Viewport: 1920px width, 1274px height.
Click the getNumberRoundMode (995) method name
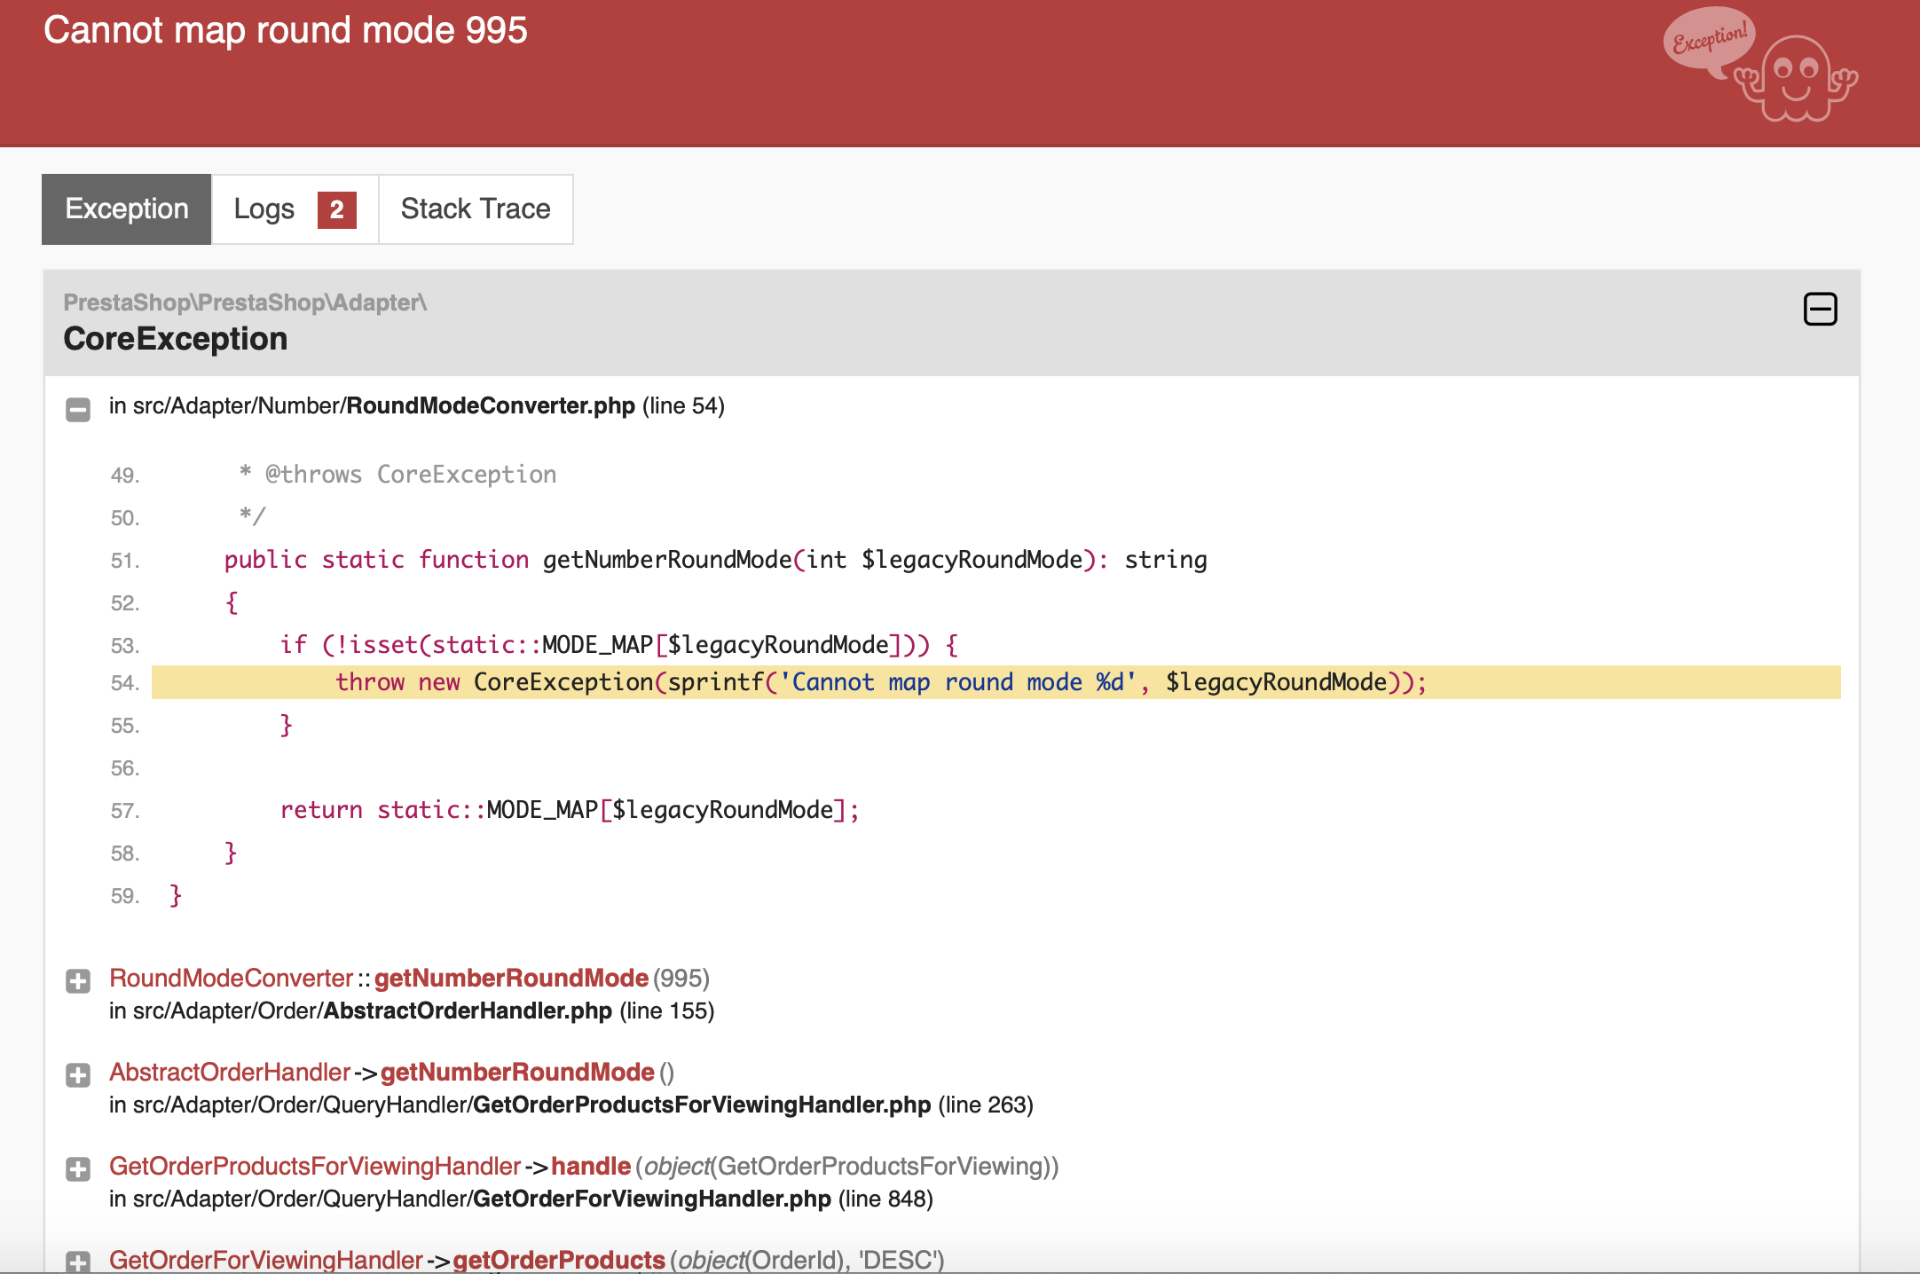(511, 978)
